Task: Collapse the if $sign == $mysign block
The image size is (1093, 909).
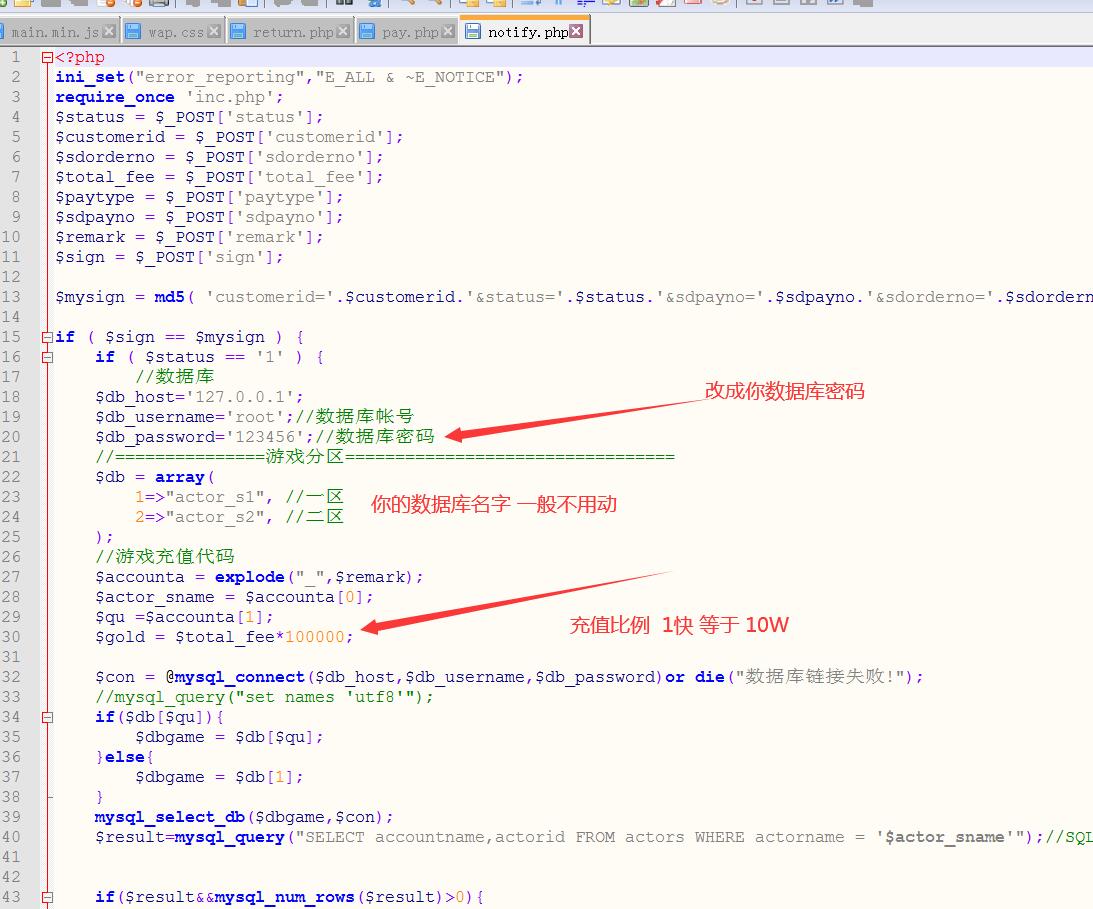Action: point(47,337)
